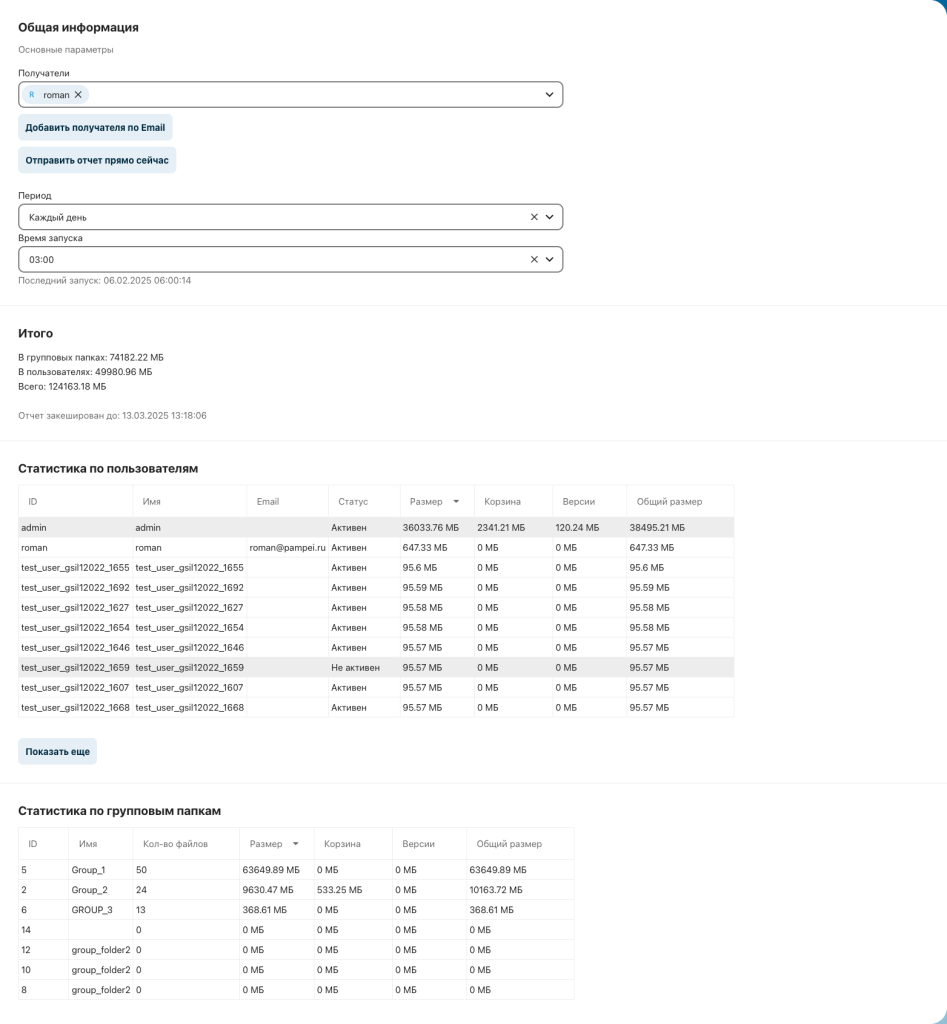Open the Время запуска dropdown chevron
Screen dimensions: 947x1024
(x=548, y=259)
